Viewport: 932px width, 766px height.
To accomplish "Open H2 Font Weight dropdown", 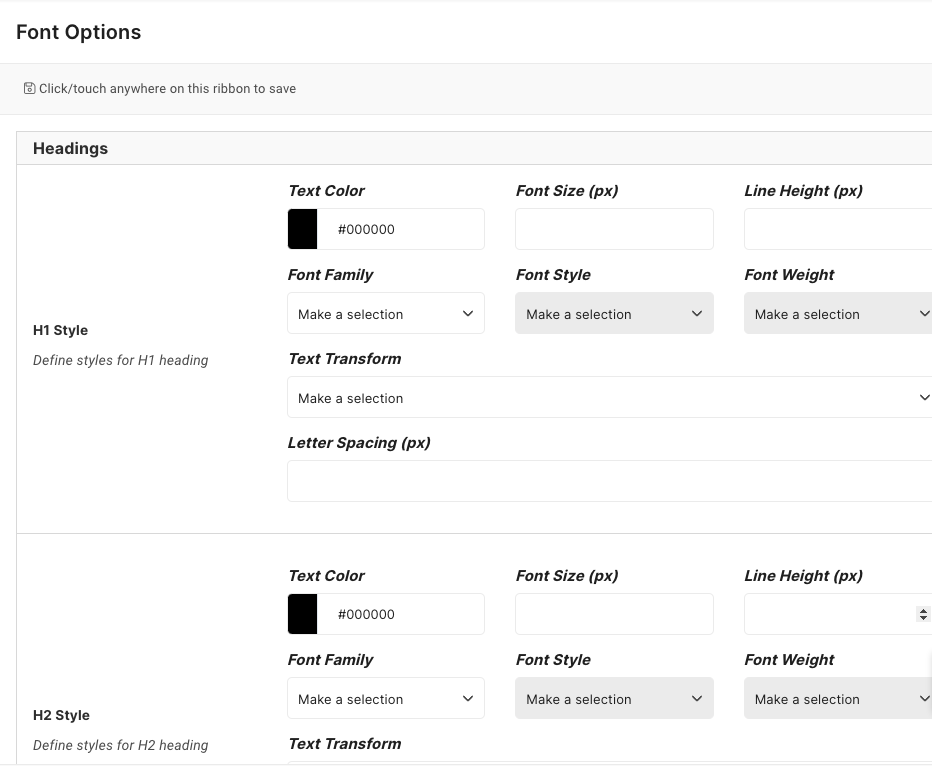I will [838, 698].
